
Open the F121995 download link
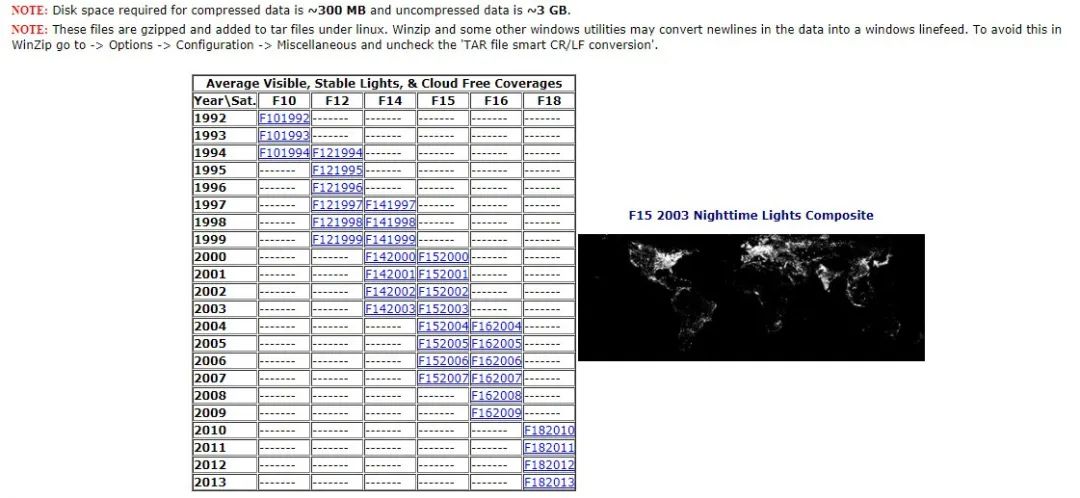(x=338, y=170)
